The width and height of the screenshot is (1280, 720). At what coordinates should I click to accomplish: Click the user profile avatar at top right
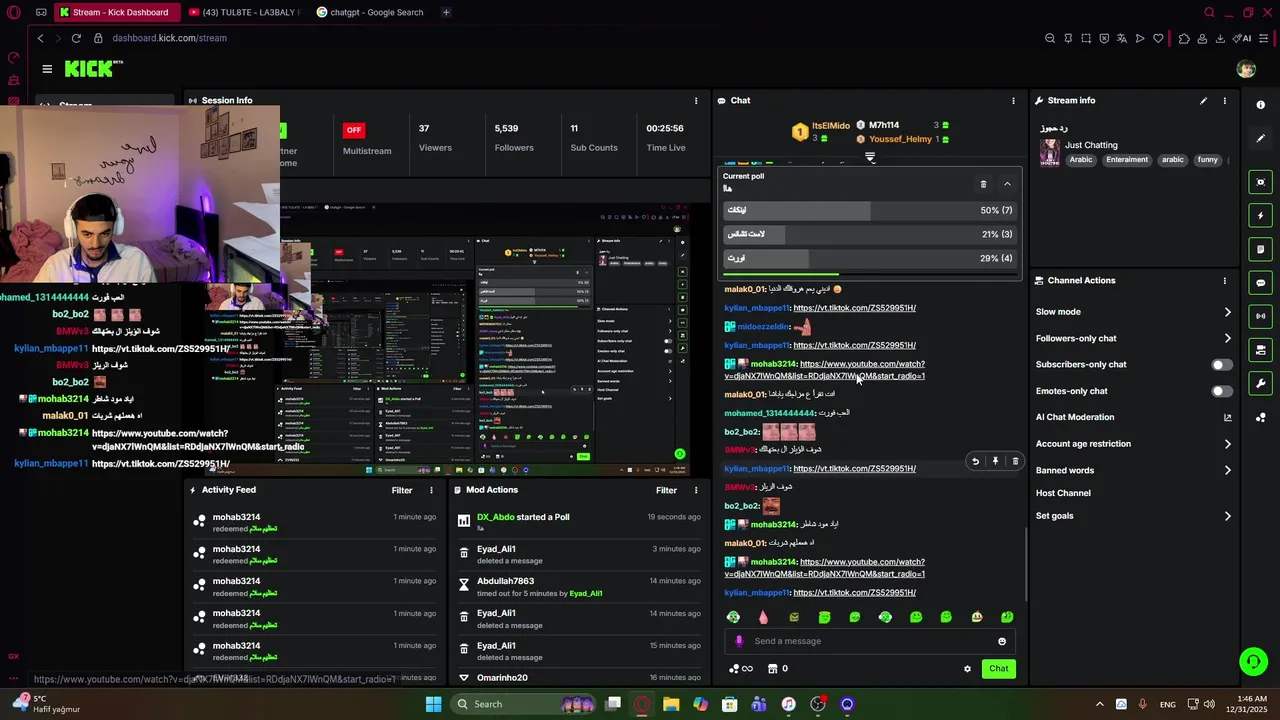(1246, 69)
